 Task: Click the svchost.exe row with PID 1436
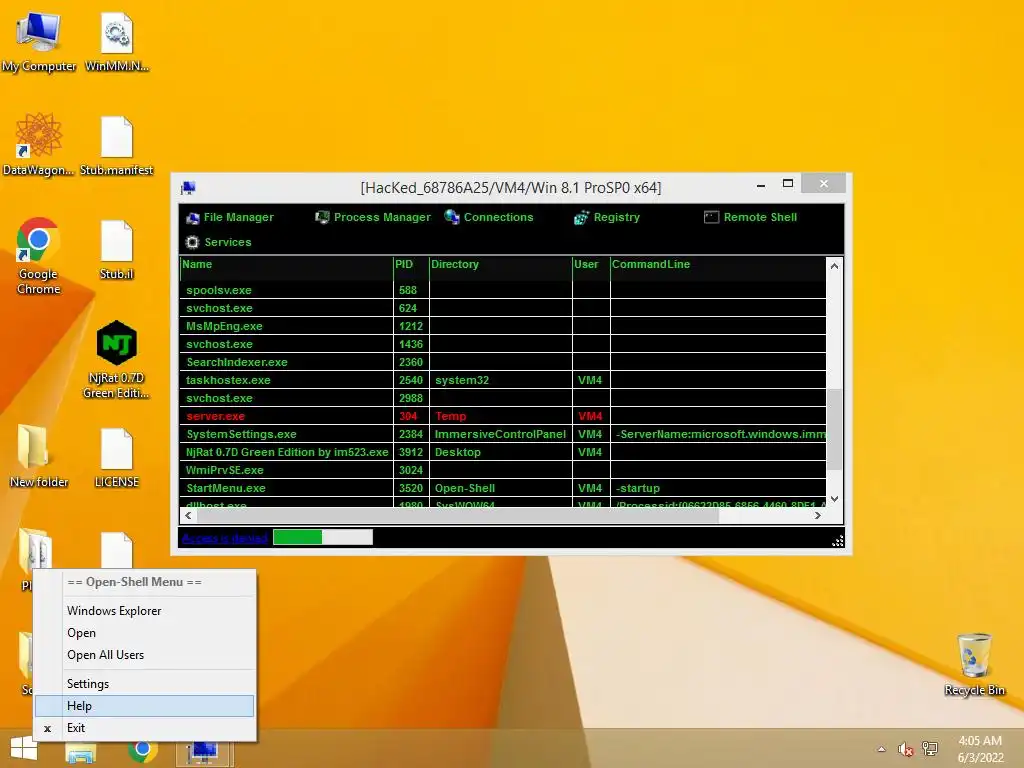click(x=503, y=344)
